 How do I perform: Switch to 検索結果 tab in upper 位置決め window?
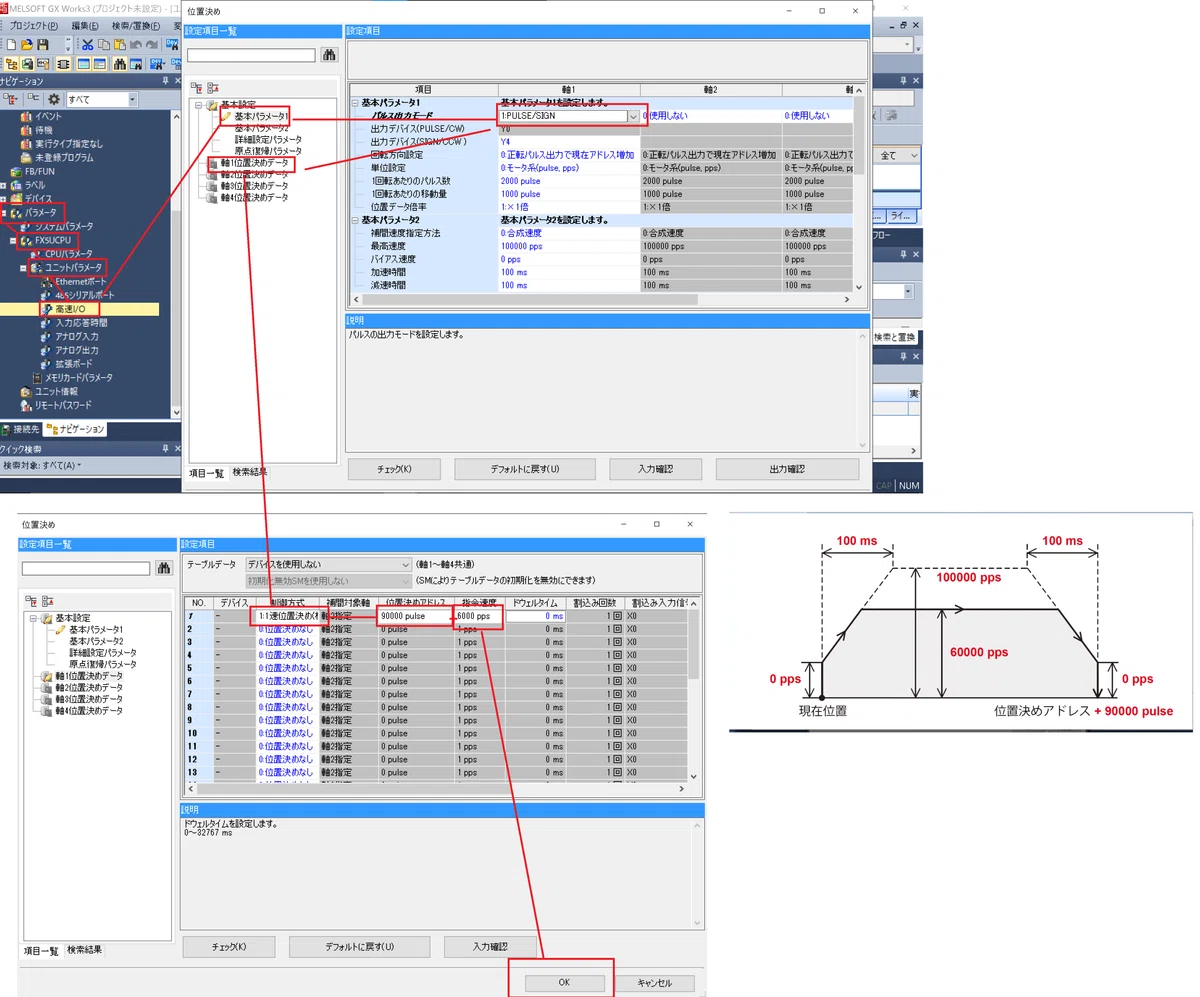[250, 472]
